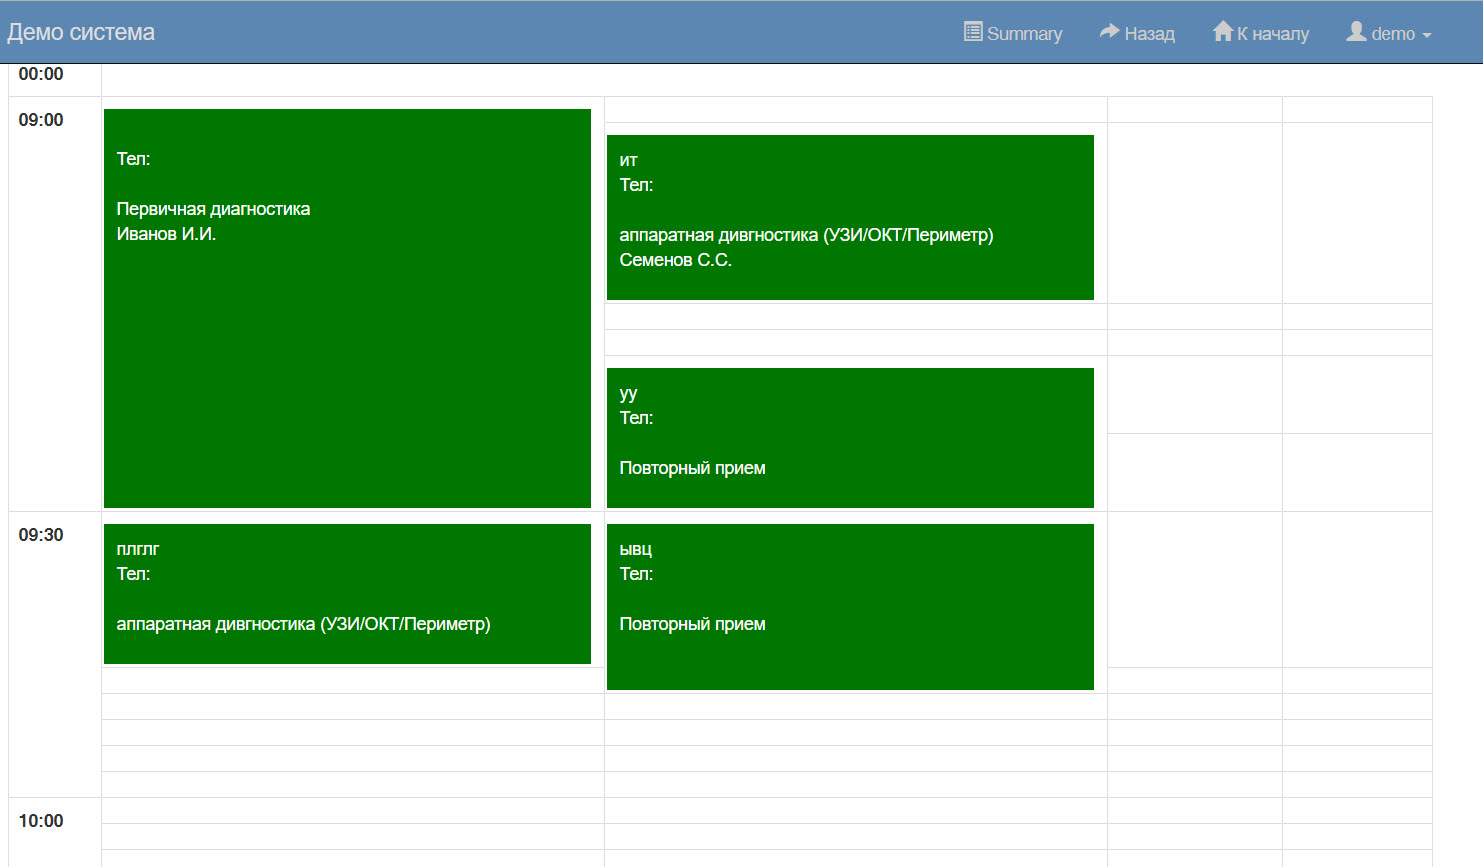Click the 00:00 time row label

click(41, 74)
